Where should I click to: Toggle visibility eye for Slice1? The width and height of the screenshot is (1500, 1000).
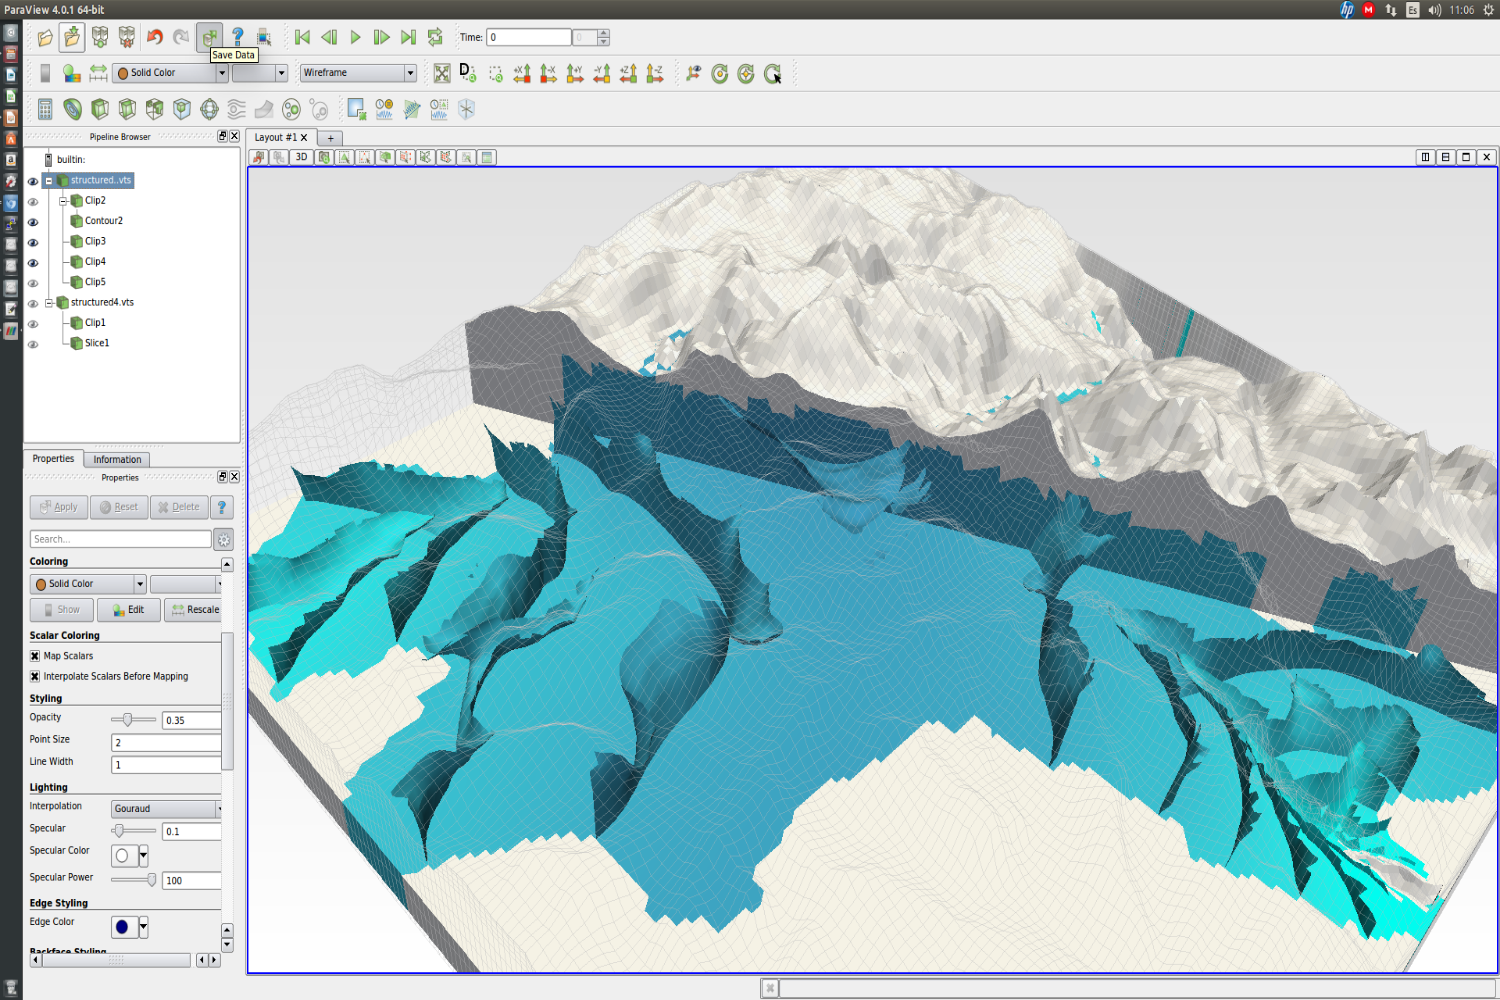[33, 344]
